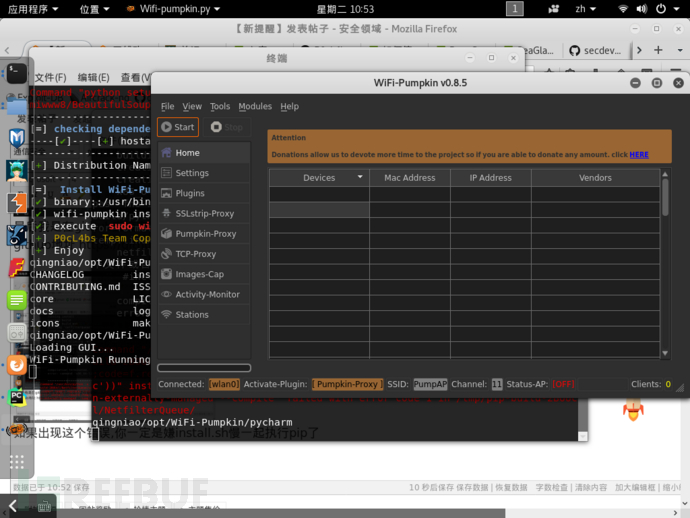Open the Wifi-pumpkin.py app menu in top bar
This screenshot has height=518, width=690.
(173, 9)
